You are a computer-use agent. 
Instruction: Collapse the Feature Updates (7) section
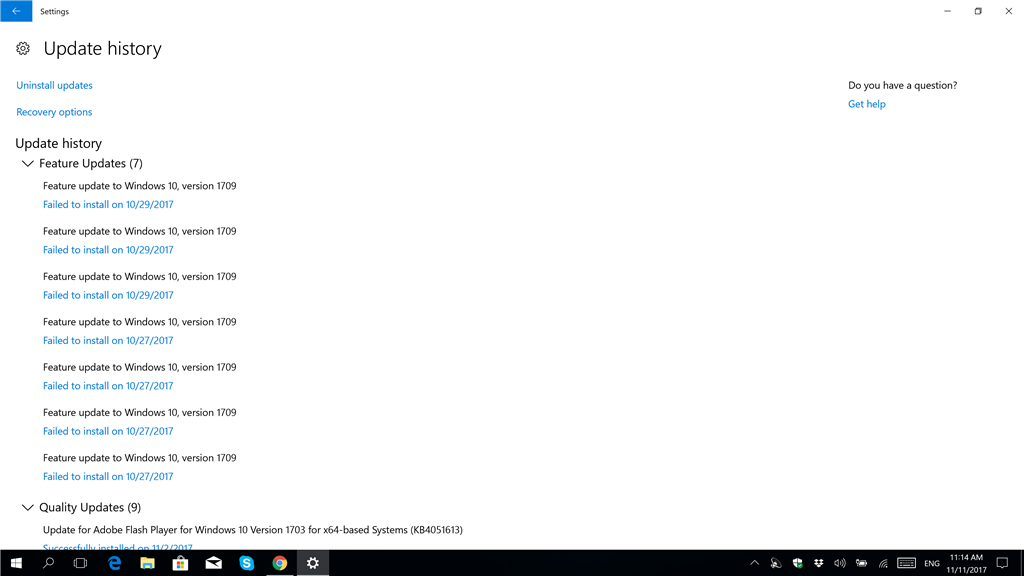[x=27, y=163]
